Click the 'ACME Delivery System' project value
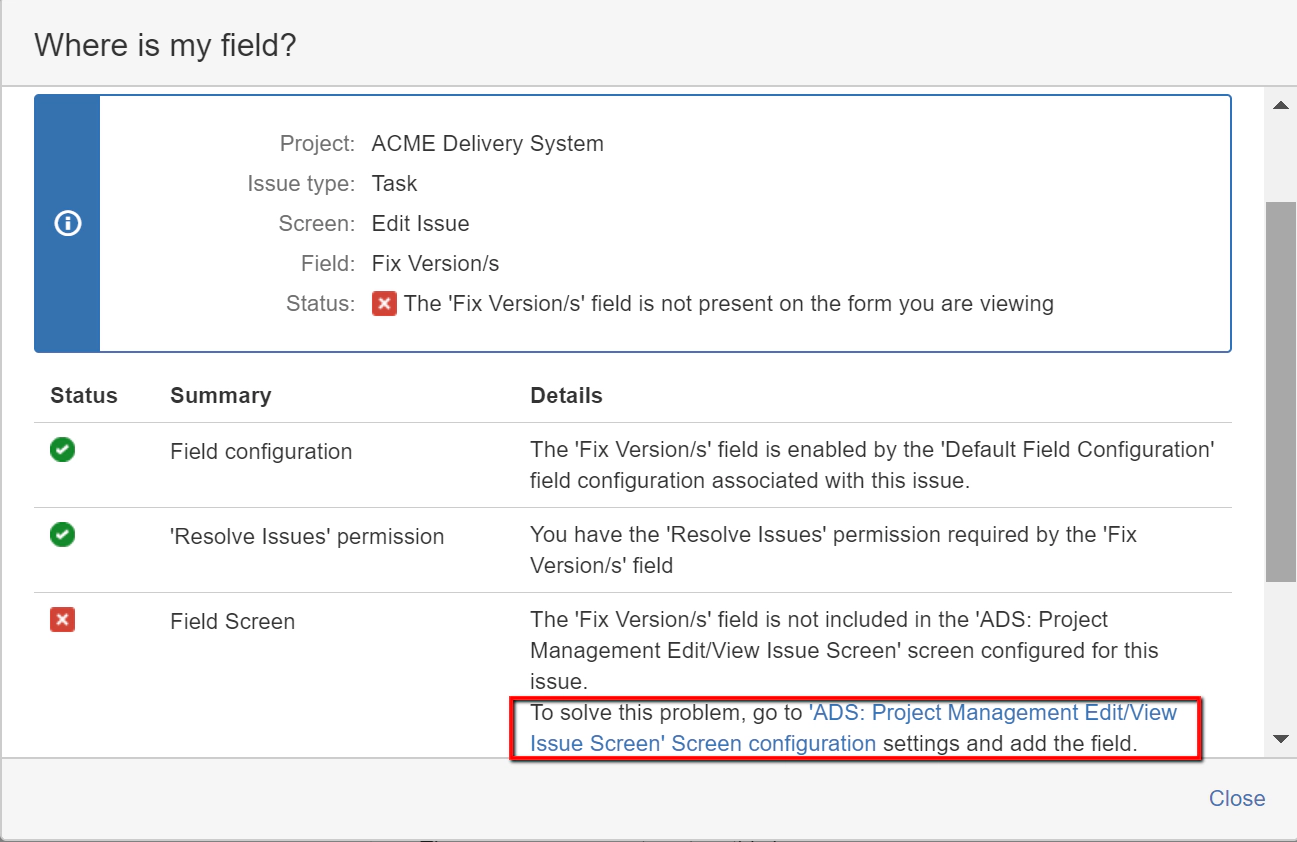The width and height of the screenshot is (1297, 842). (487, 144)
